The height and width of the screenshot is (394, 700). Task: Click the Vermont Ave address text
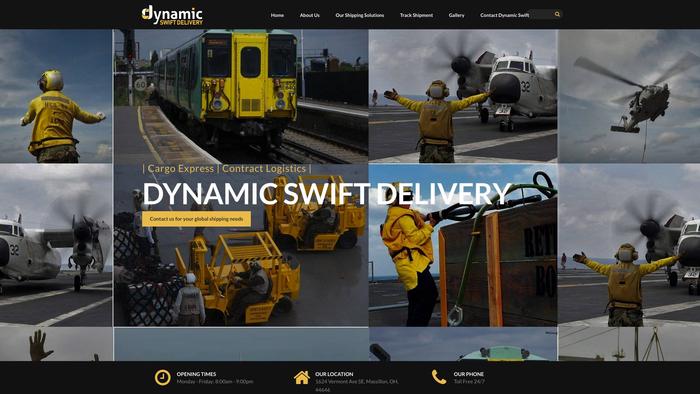coord(357,386)
